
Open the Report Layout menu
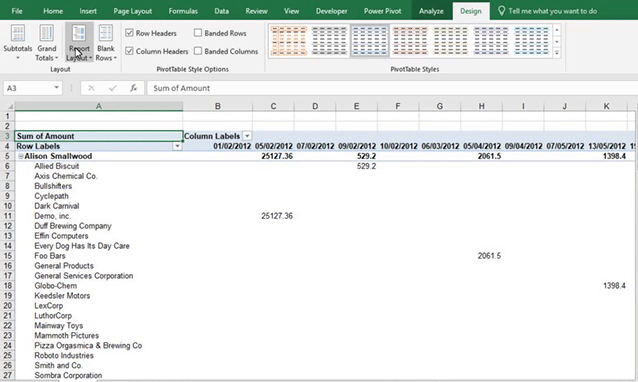79,43
